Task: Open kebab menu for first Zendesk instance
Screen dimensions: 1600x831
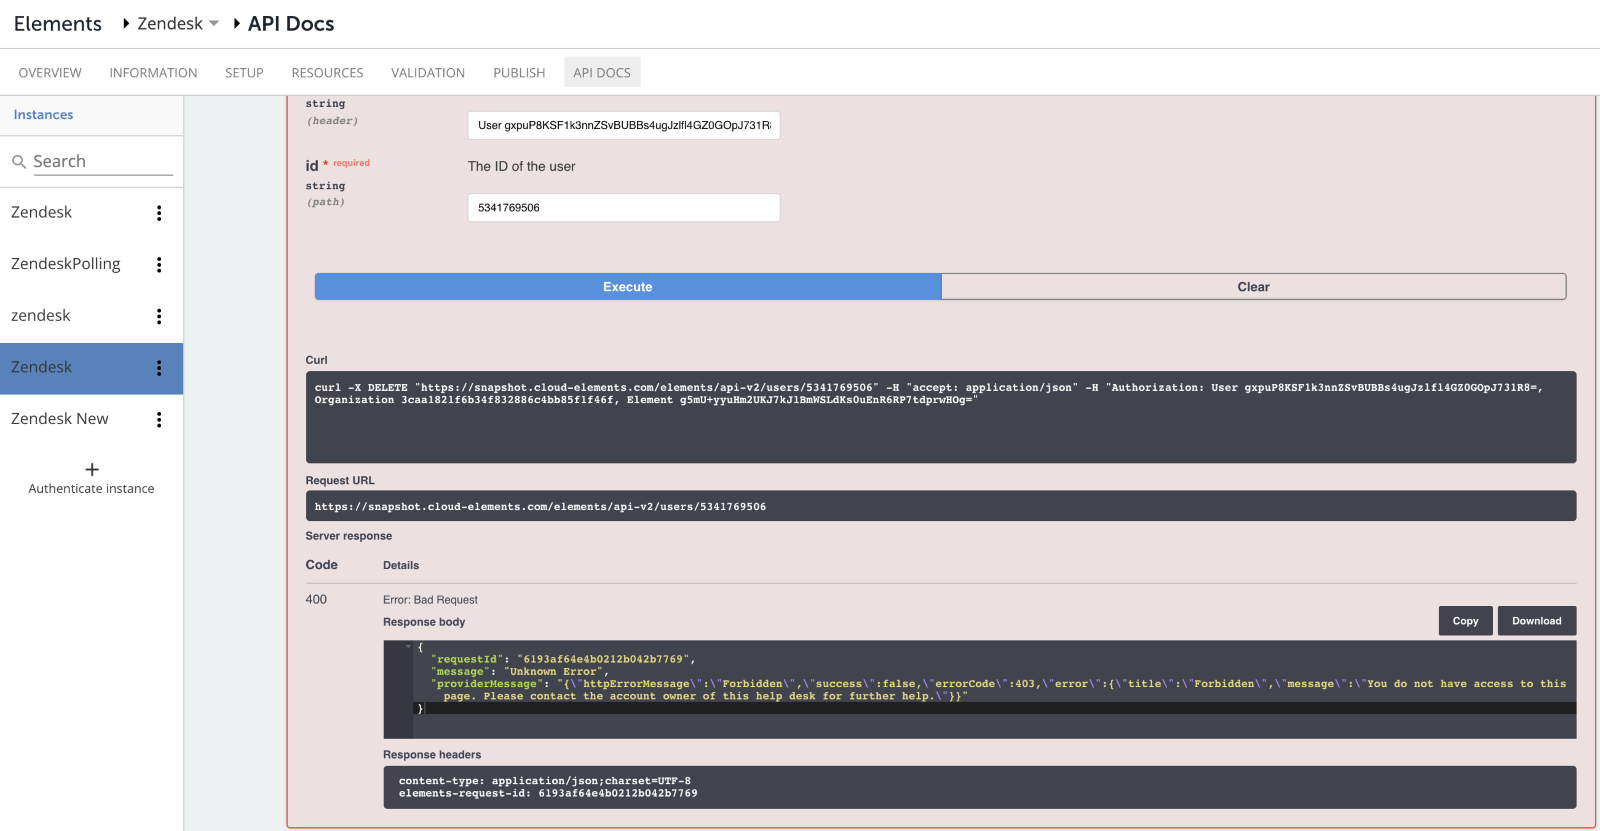Action: (159, 213)
